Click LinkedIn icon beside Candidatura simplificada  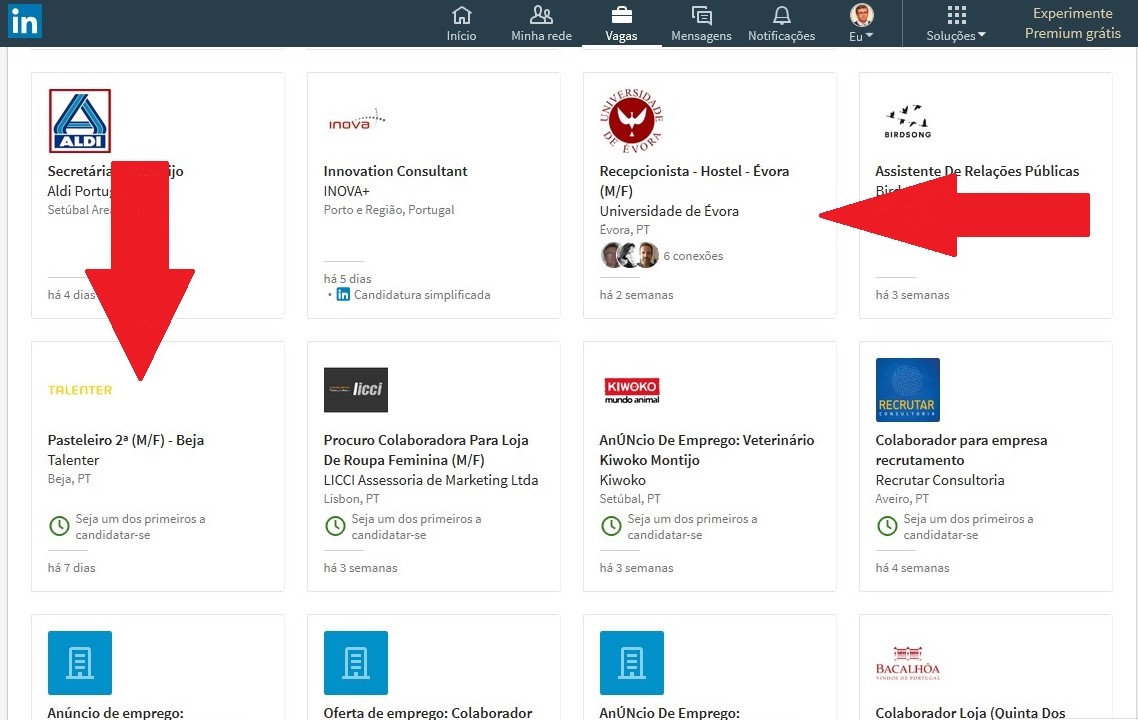tap(343, 294)
